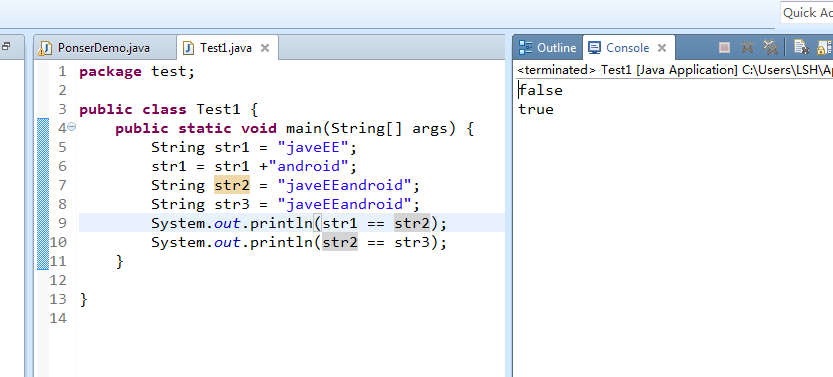This screenshot has height=377, width=833.
Task: Click the Java file icon on PonserDemo.java tab
Action: 46,48
